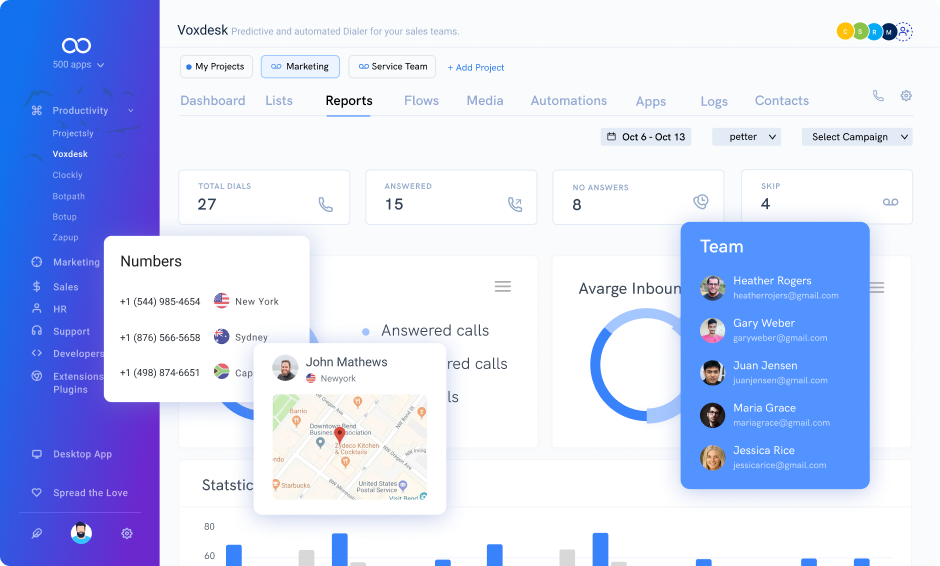
Task: Click the rocket icon in sidebar footer
Action: [x=37, y=534]
